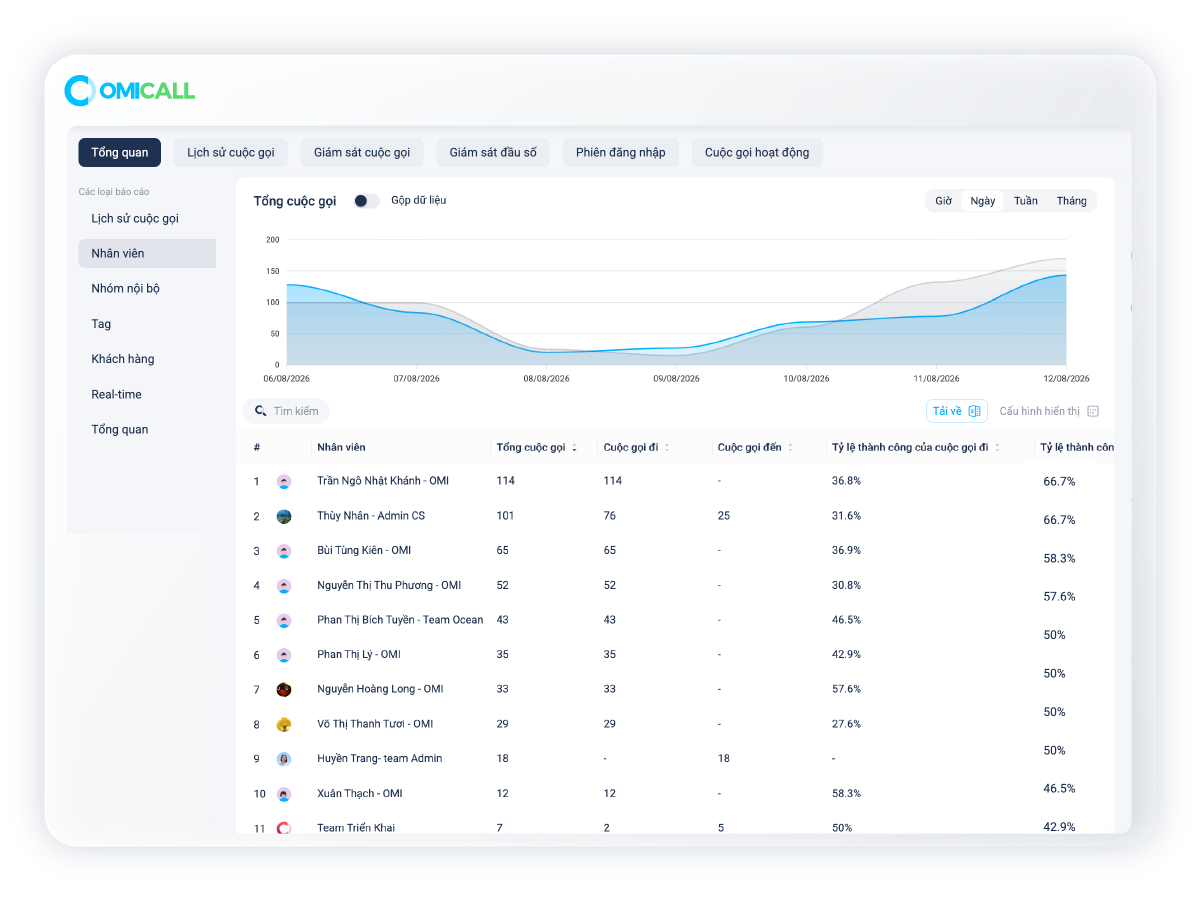The image size is (1201, 901).
Task: Open avatar of Nguyễn Hoàng Long
Action: (284, 689)
